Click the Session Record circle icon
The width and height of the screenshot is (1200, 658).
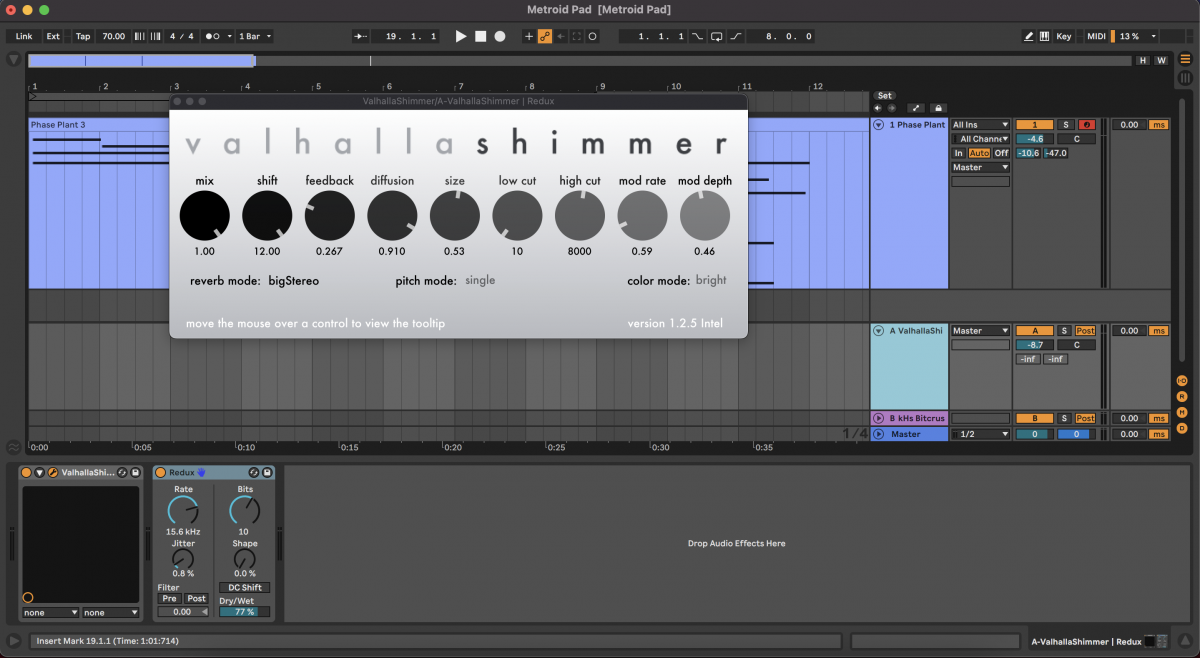(x=593, y=36)
